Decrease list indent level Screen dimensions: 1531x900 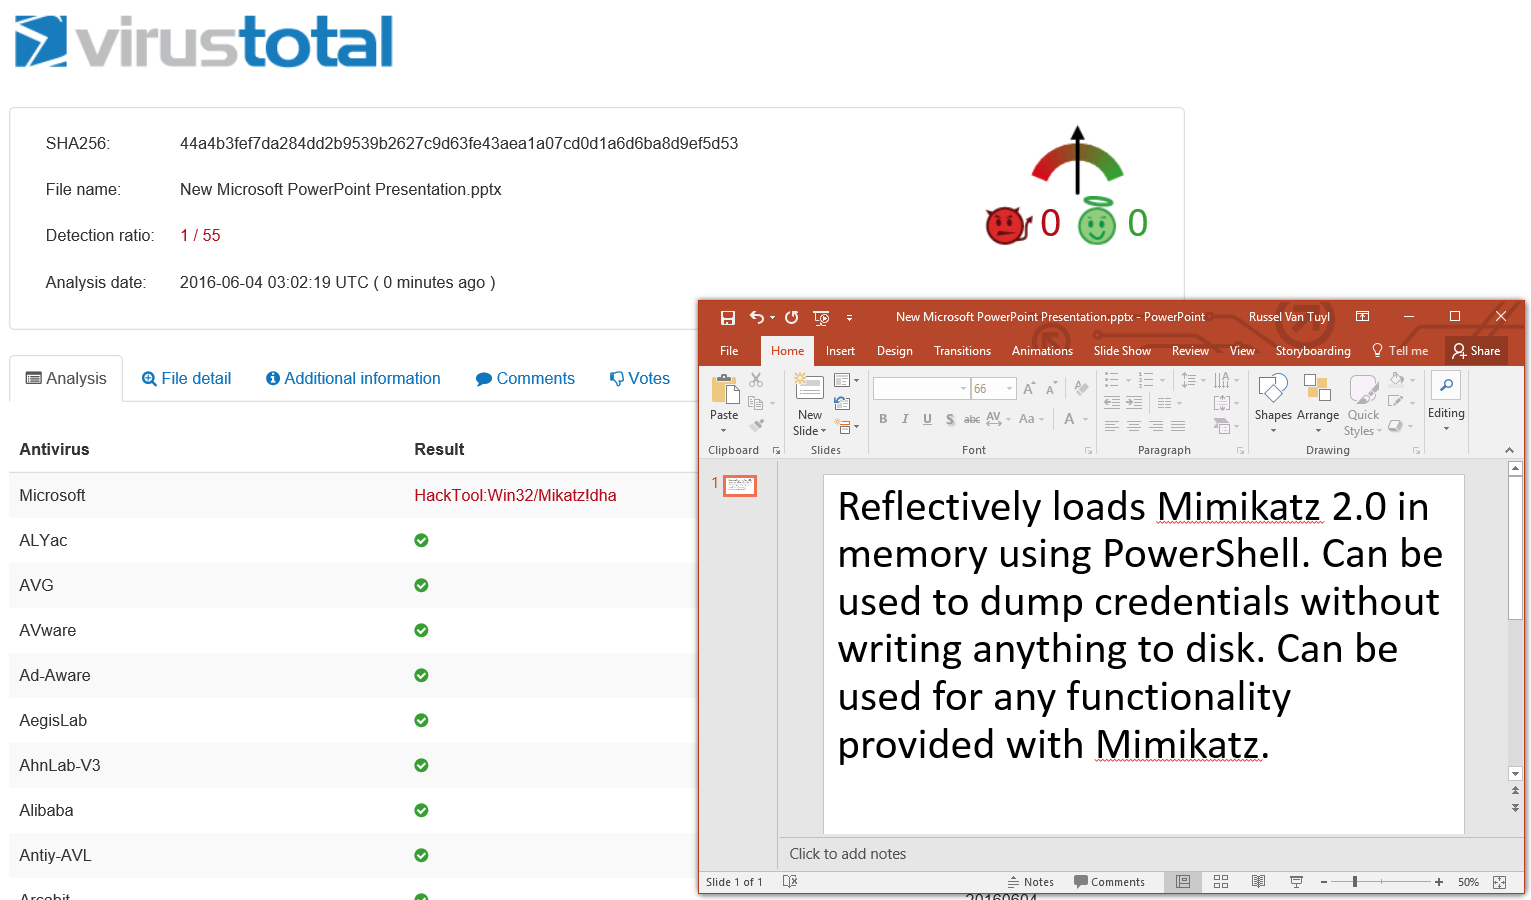point(1112,403)
